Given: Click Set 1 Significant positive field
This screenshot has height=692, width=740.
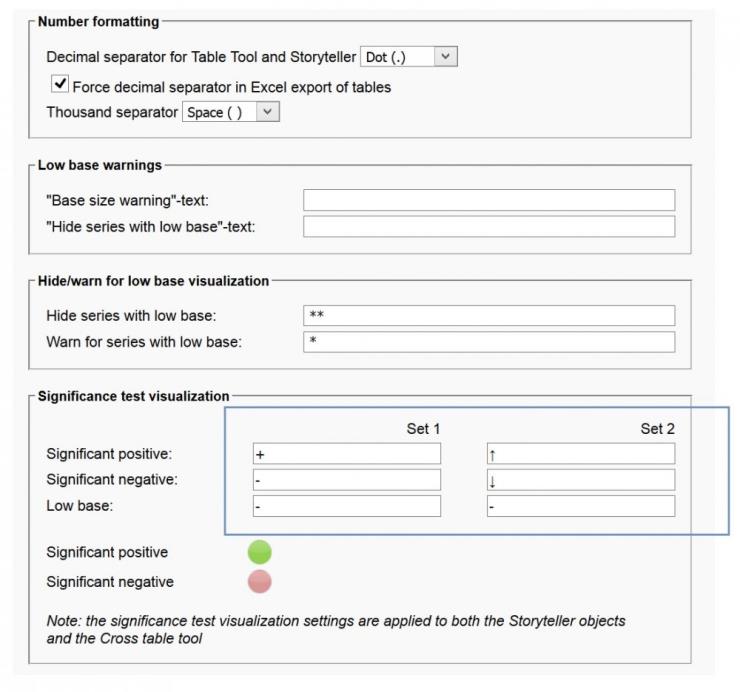Looking at the screenshot, I should coord(346,454).
